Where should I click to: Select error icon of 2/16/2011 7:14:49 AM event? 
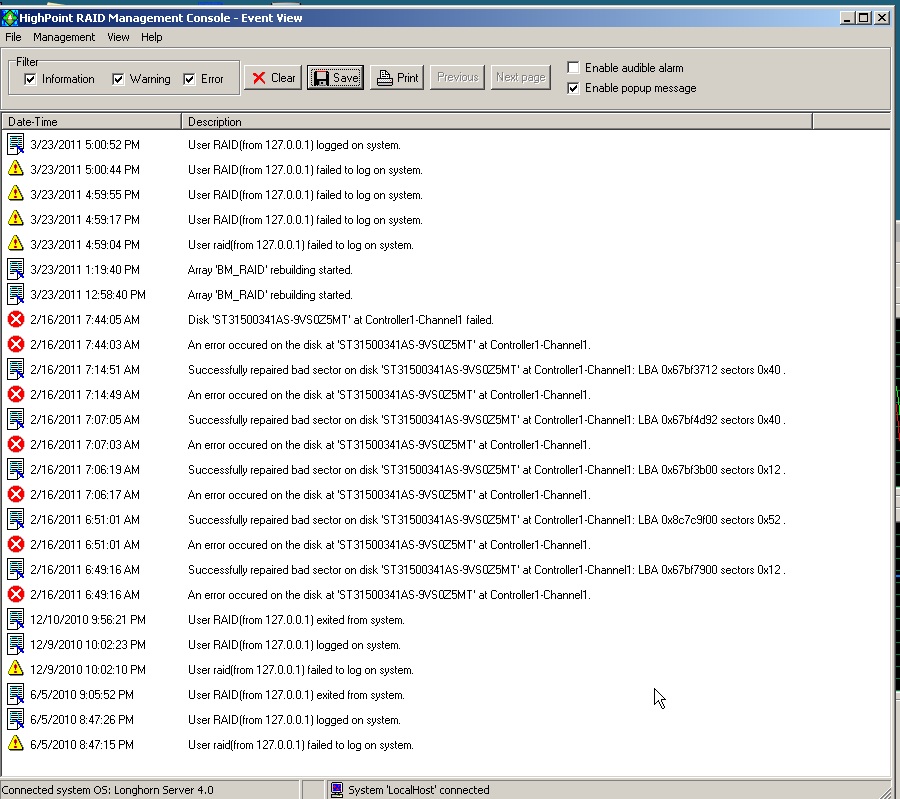point(15,394)
